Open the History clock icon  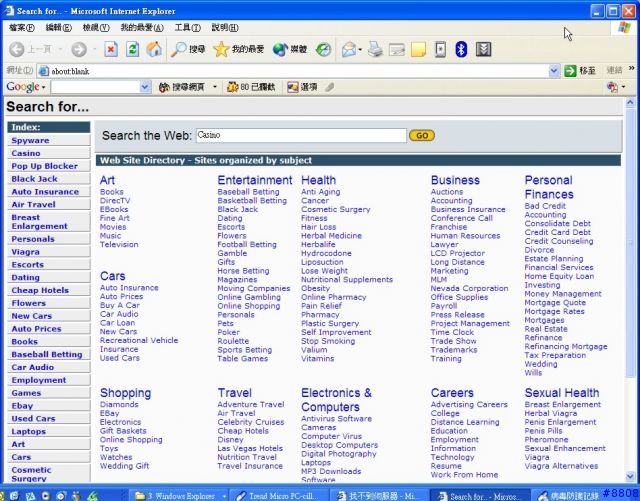point(323,49)
